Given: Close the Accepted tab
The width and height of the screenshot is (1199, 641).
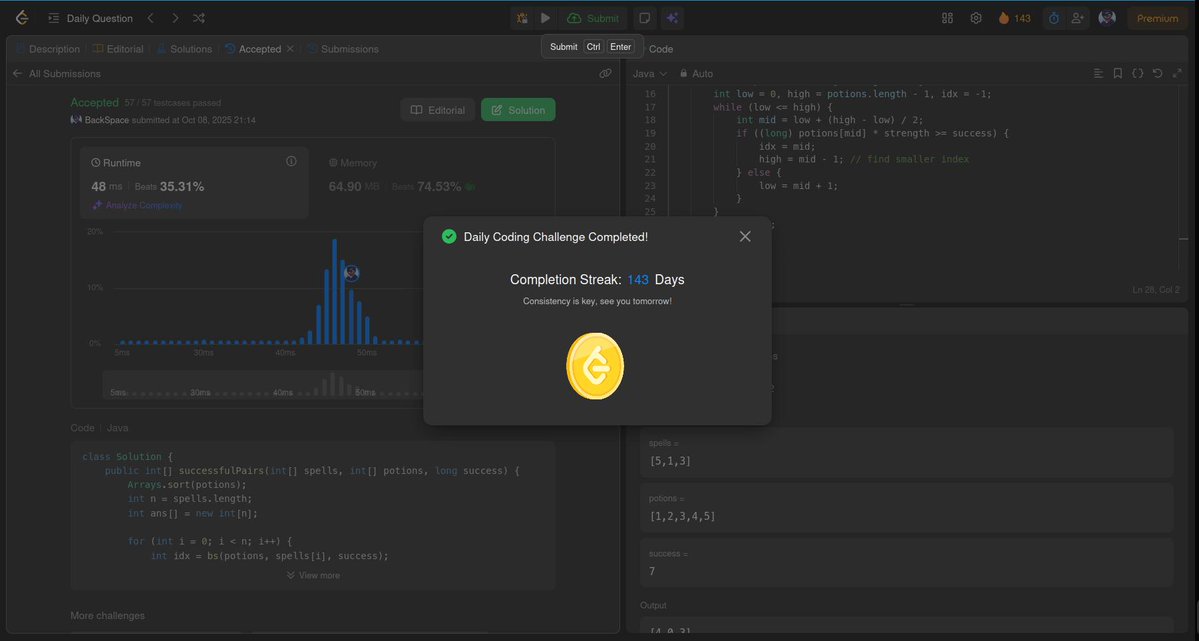Looking at the screenshot, I should [x=290, y=49].
